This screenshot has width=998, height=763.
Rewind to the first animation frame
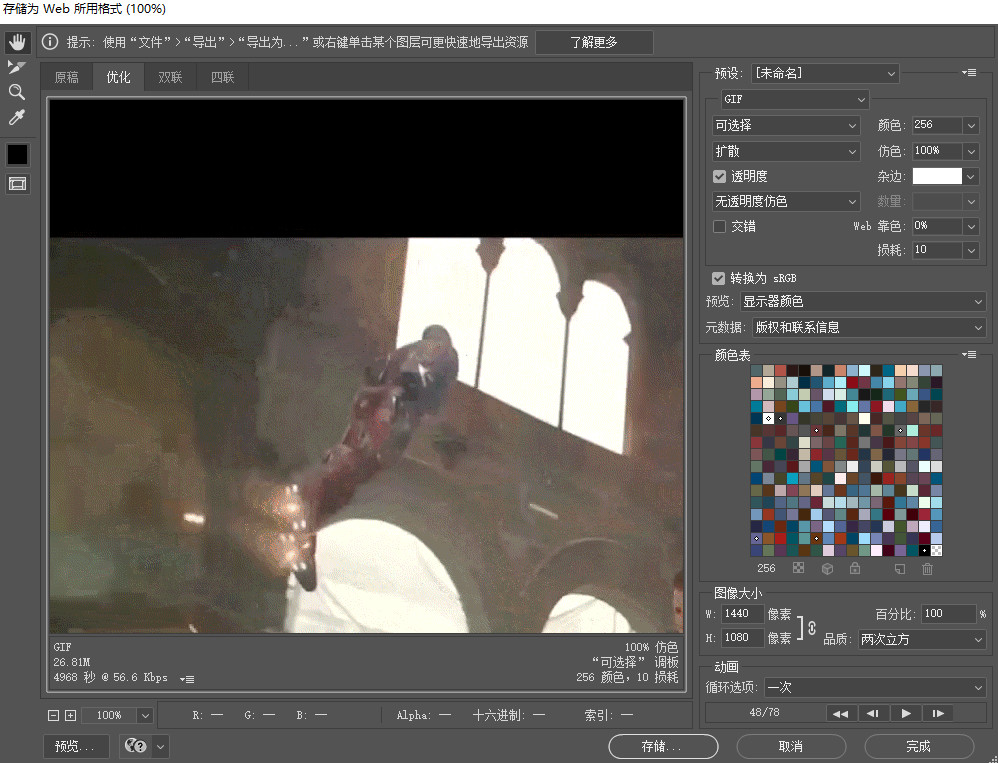(840, 713)
